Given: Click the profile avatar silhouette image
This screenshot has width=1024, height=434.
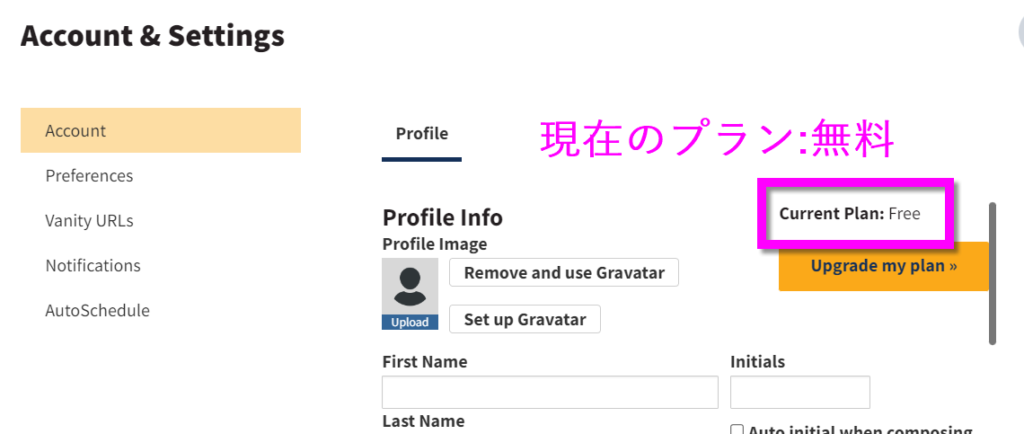Looking at the screenshot, I should point(409,287).
